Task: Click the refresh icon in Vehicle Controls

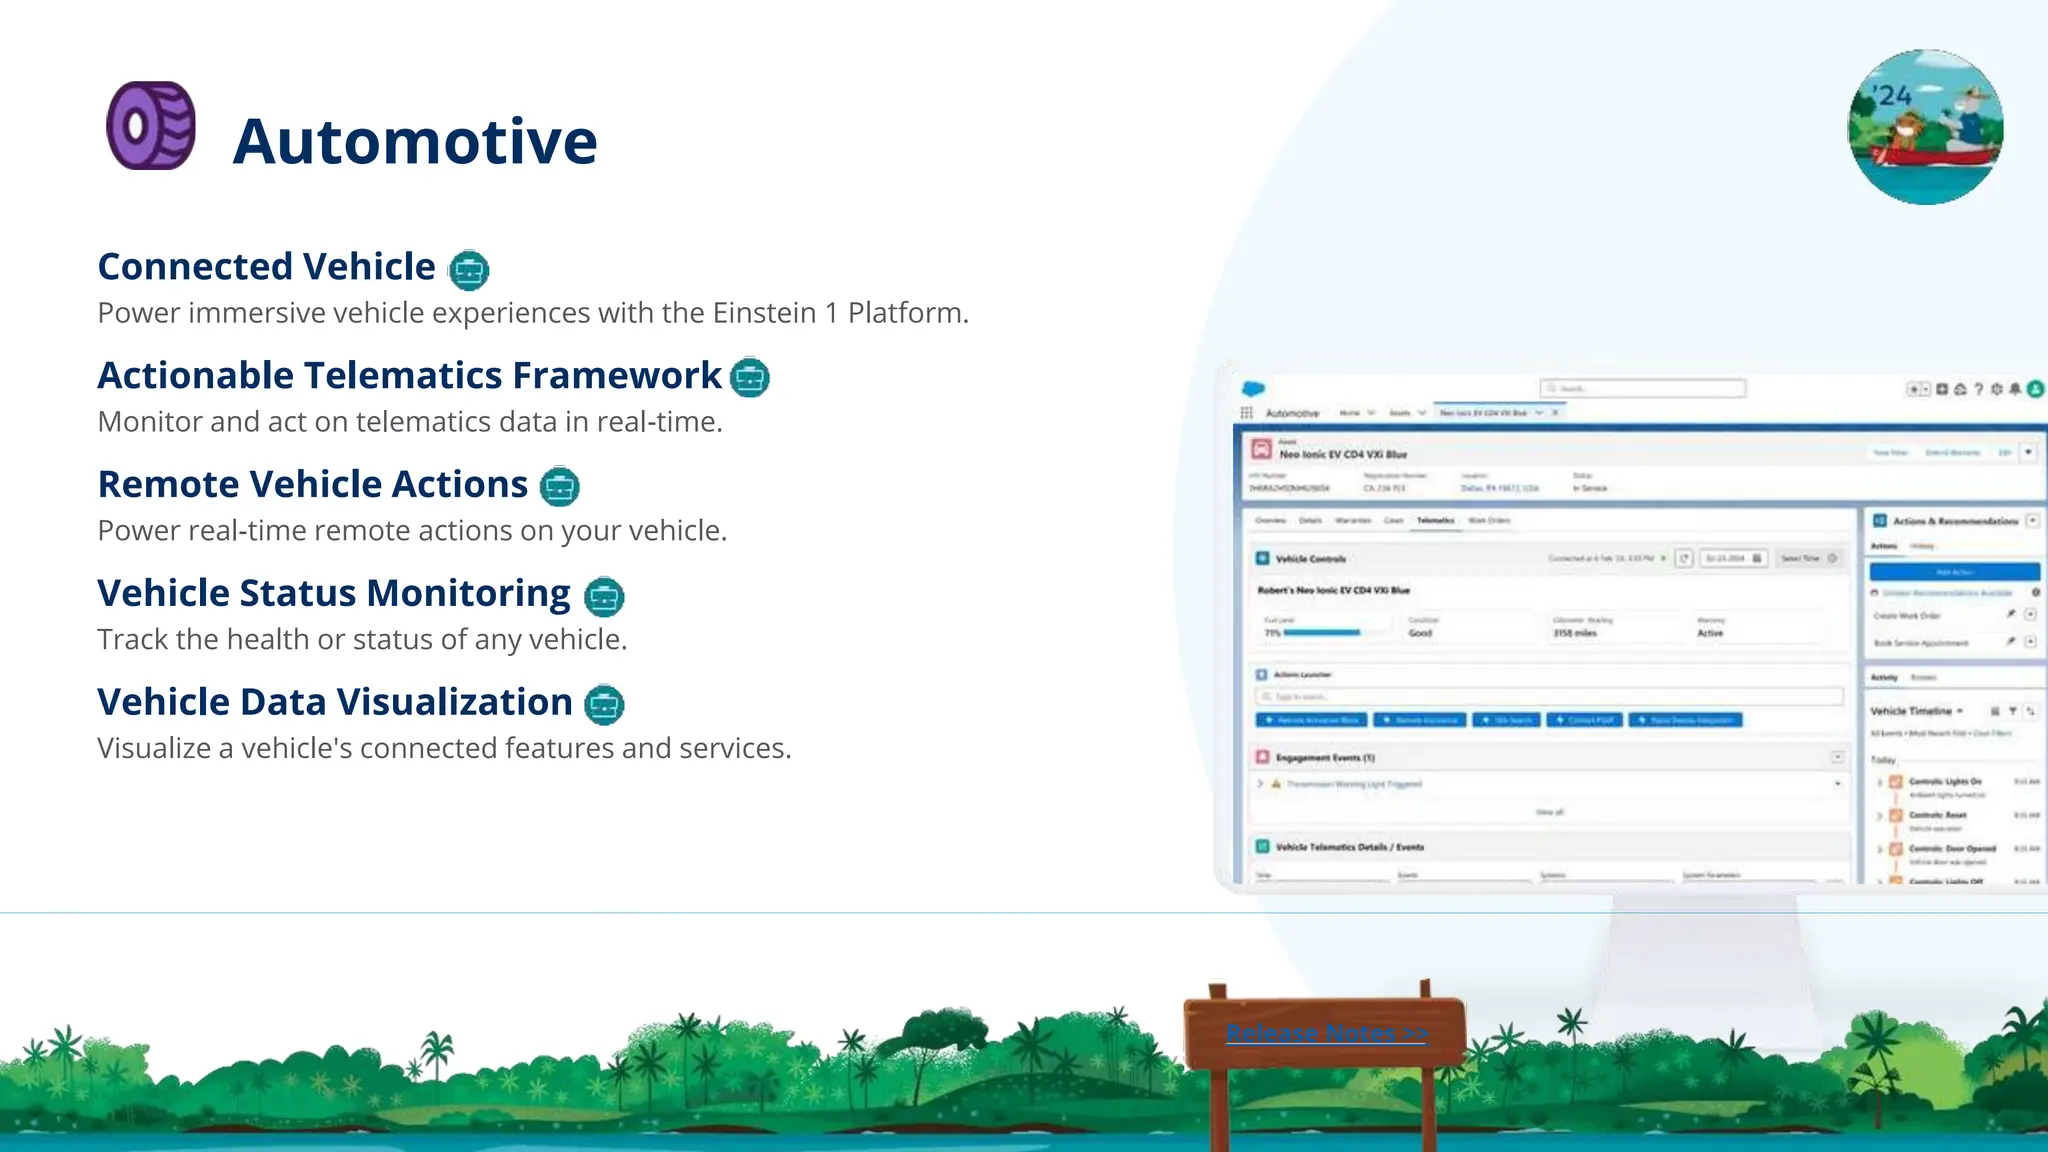Action: (x=1684, y=558)
